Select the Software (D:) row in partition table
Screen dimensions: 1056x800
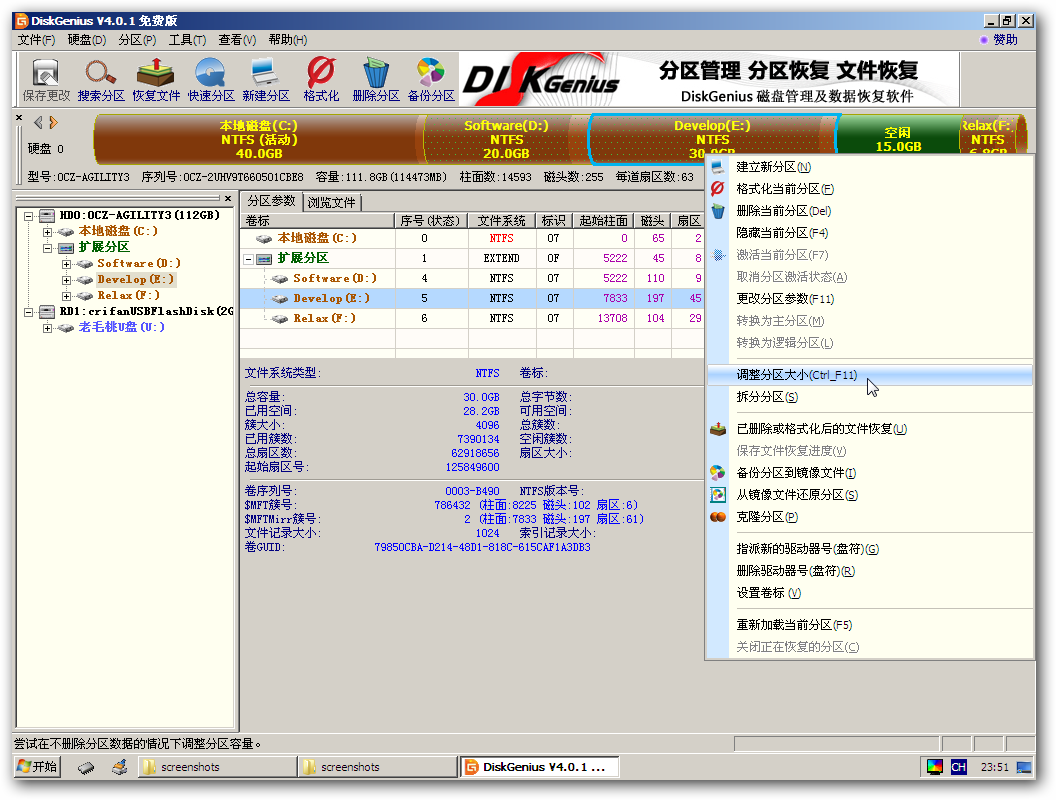point(472,278)
